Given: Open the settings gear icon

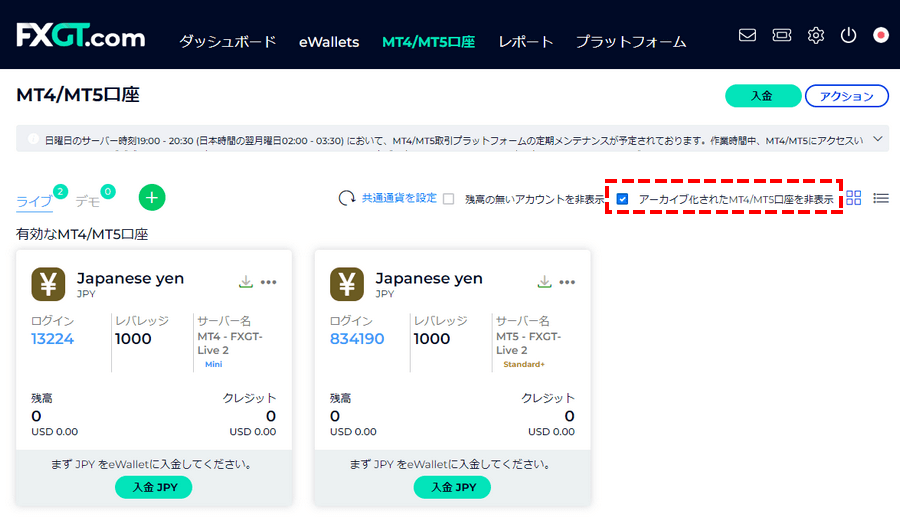Looking at the screenshot, I should click(x=816, y=36).
